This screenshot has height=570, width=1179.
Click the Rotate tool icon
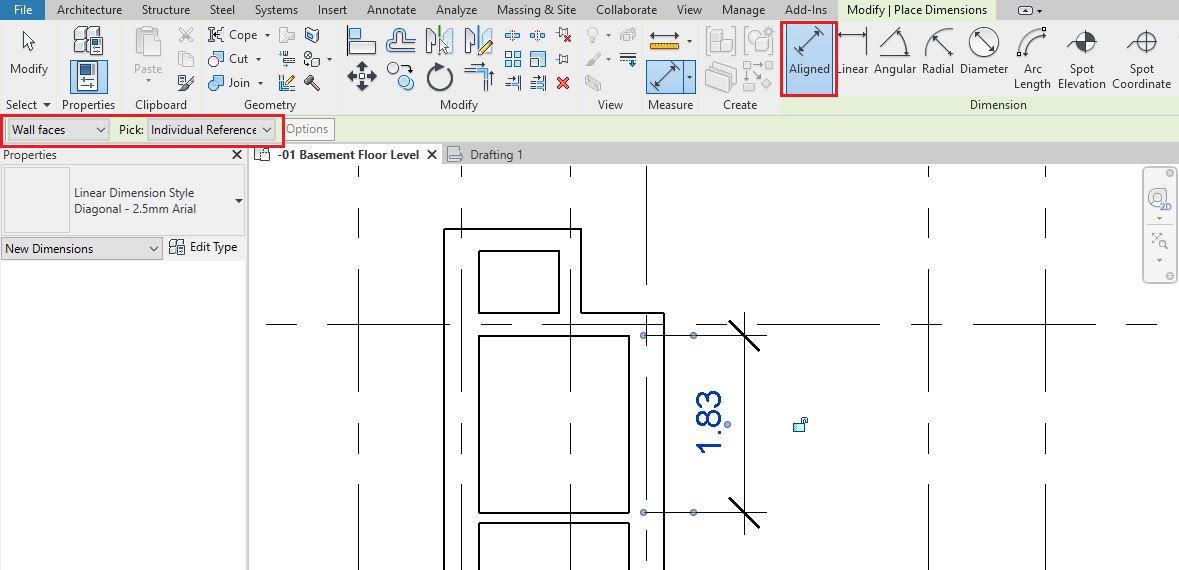(x=440, y=76)
